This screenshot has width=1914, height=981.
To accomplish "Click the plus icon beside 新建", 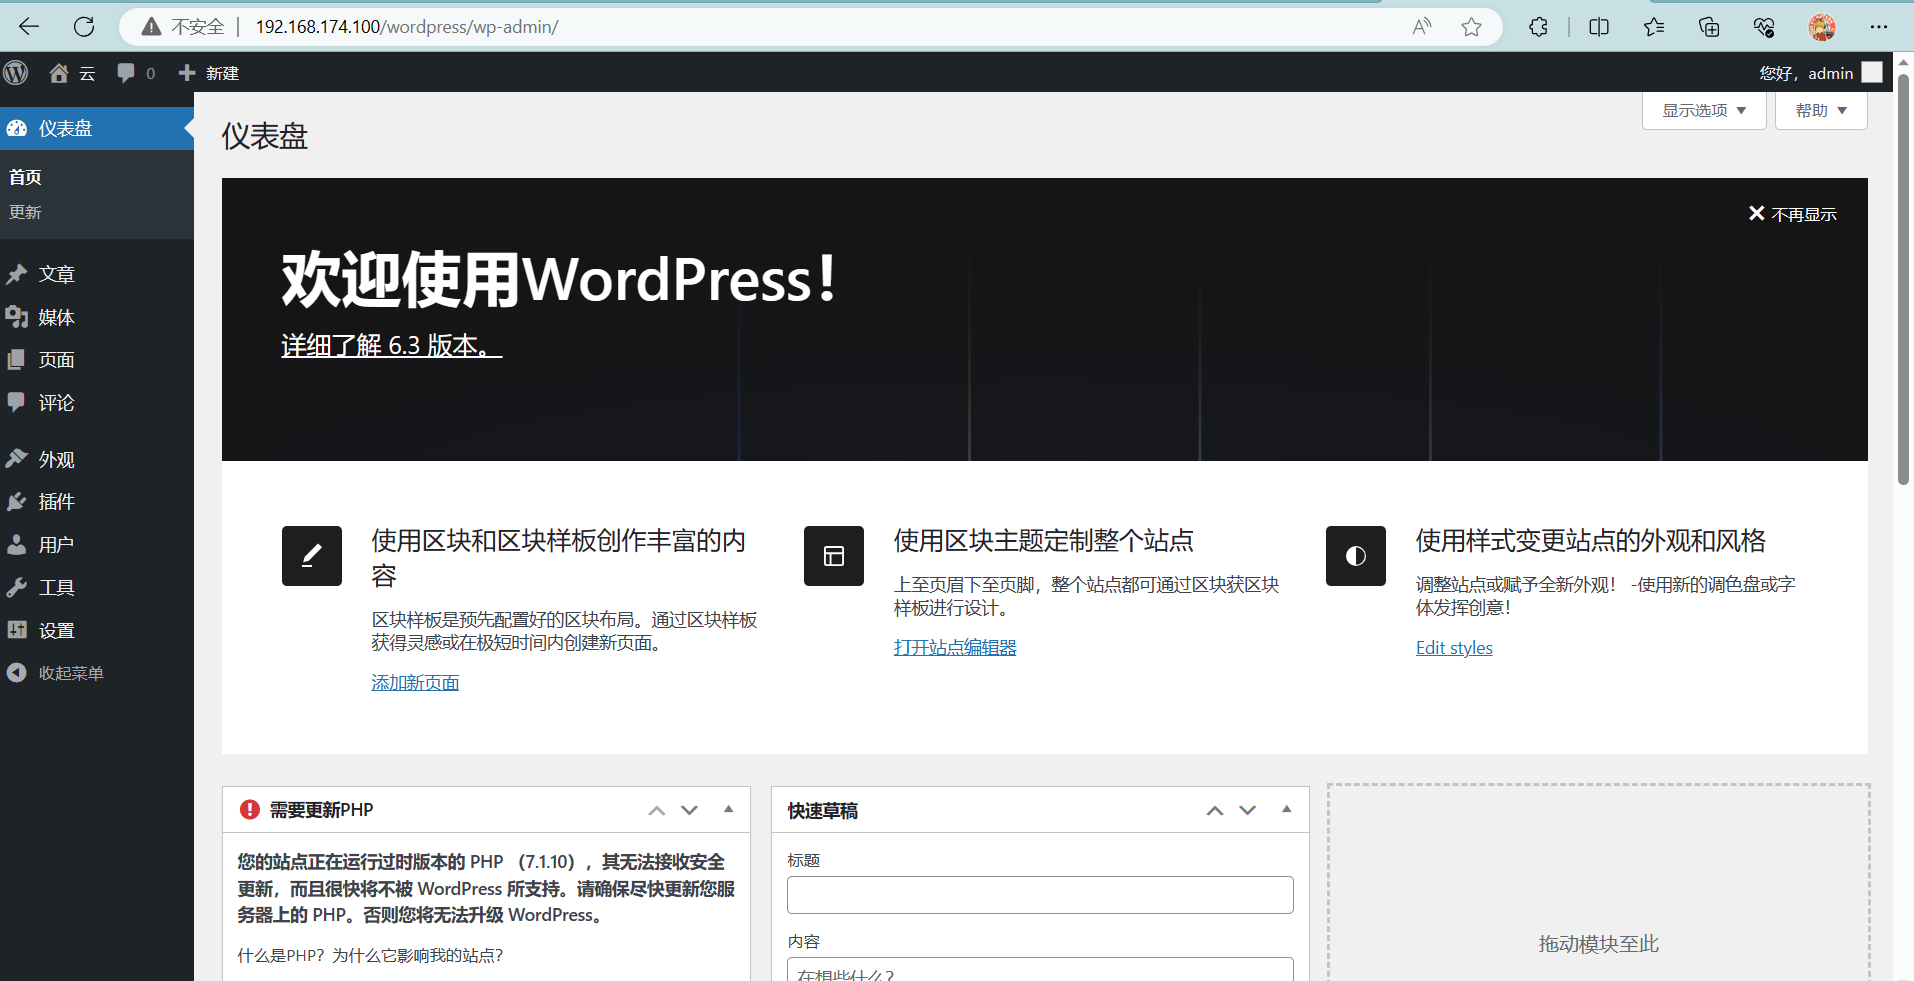I will tap(187, 73).
